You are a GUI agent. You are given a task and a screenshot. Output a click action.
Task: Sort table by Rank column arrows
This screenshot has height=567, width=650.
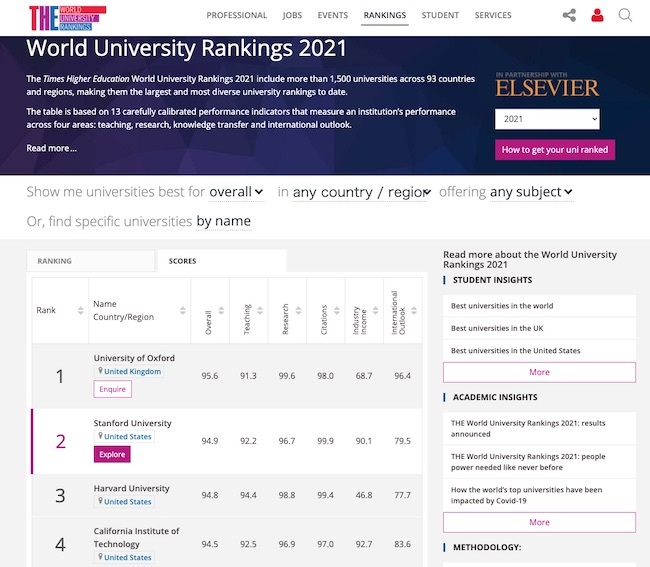(80, 310)
